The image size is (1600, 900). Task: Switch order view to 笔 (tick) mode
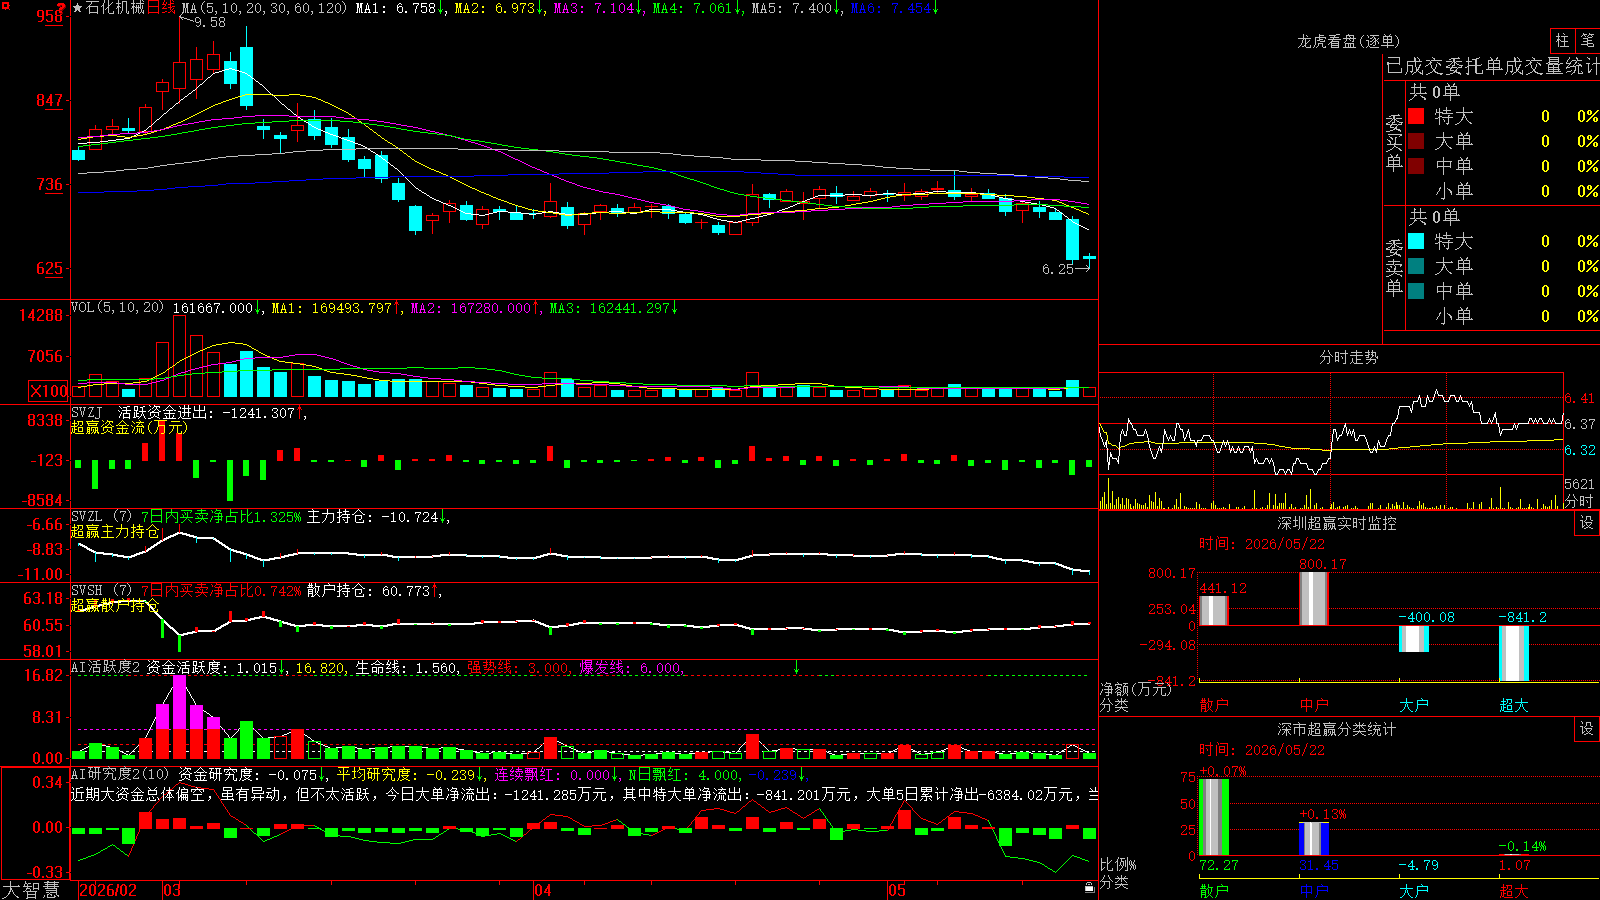coord(1588,40)
